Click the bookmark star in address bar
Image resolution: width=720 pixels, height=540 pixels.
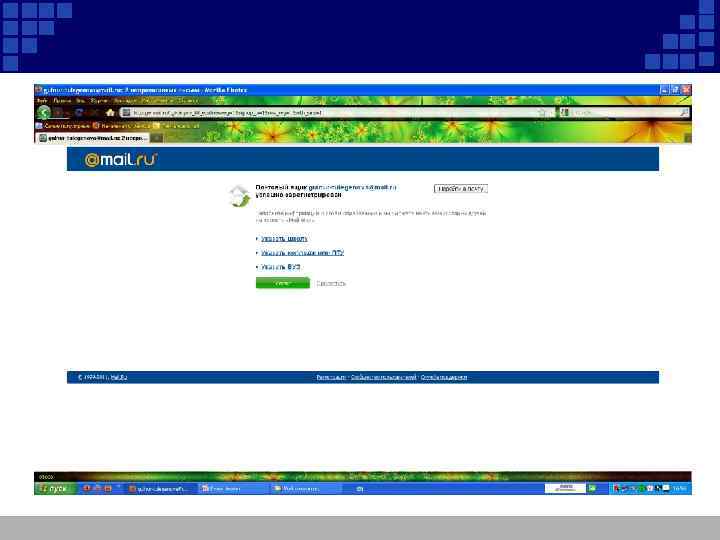(542, 112)
